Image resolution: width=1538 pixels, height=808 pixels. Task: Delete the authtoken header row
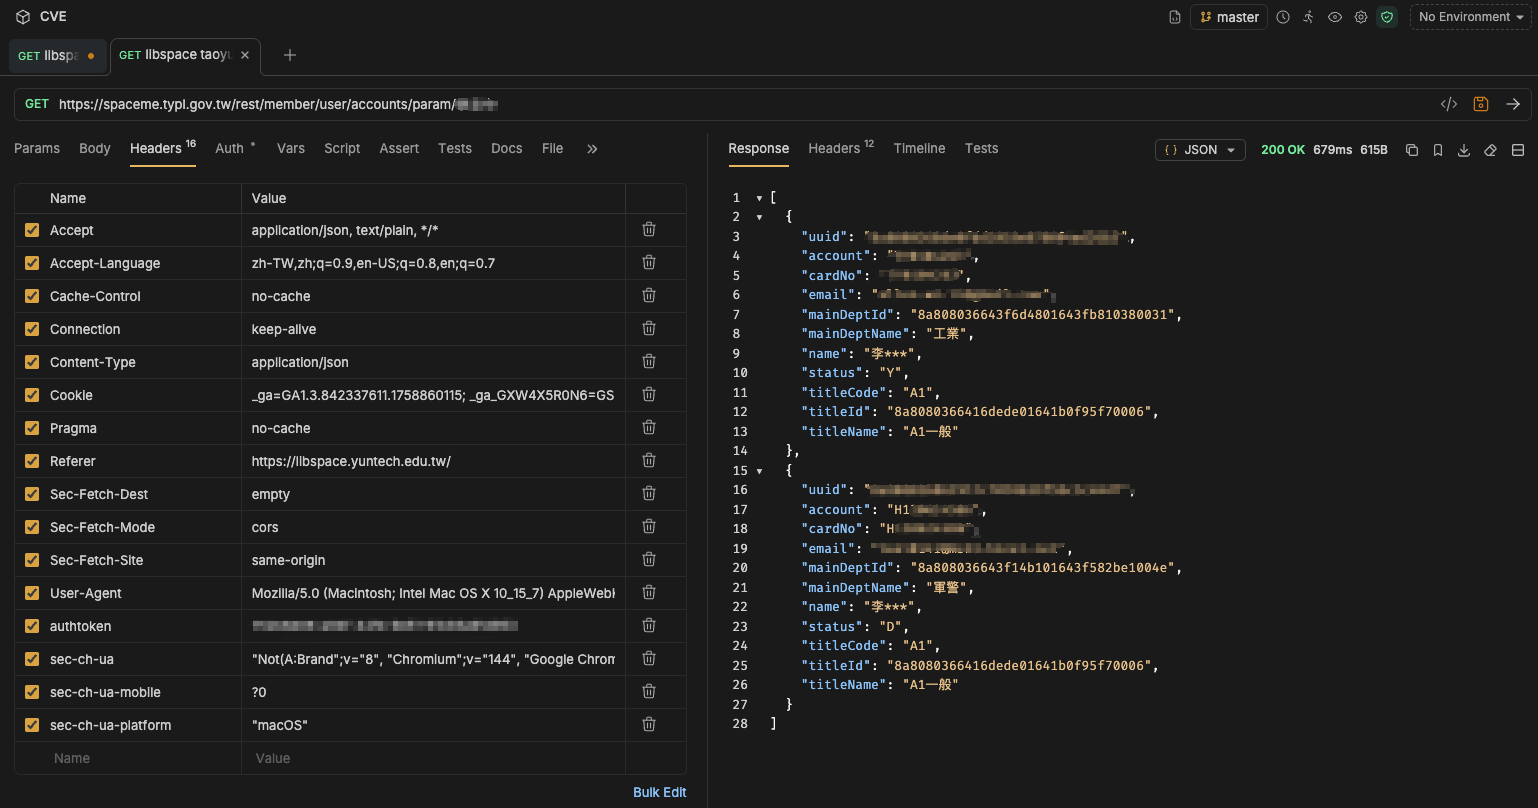[649, 626]
